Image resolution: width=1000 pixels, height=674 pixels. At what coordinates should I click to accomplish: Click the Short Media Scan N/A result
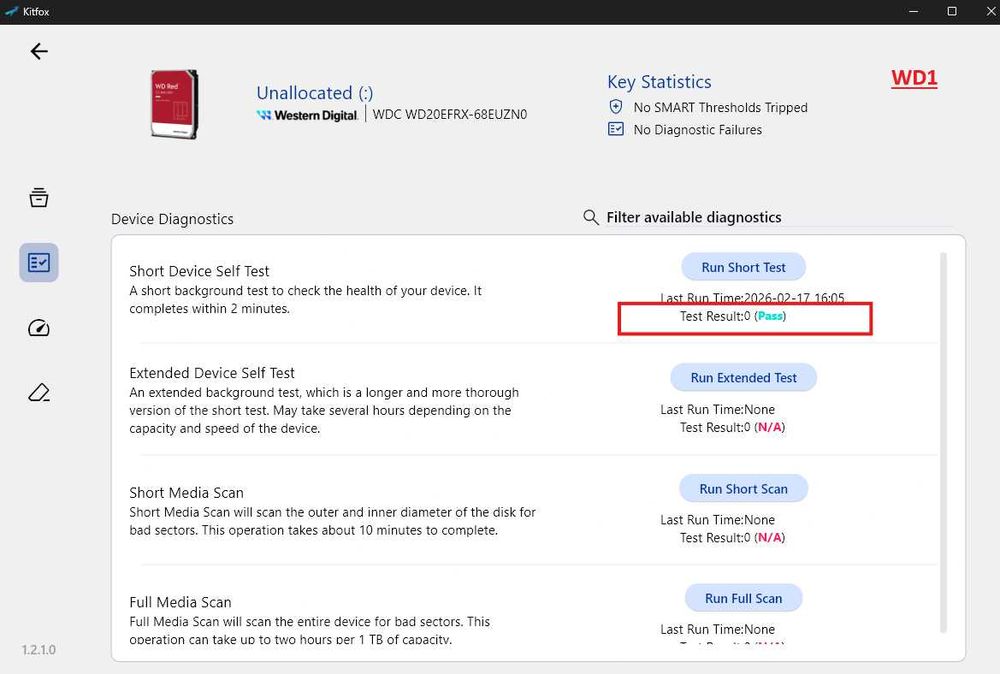(x=770, y=538)
